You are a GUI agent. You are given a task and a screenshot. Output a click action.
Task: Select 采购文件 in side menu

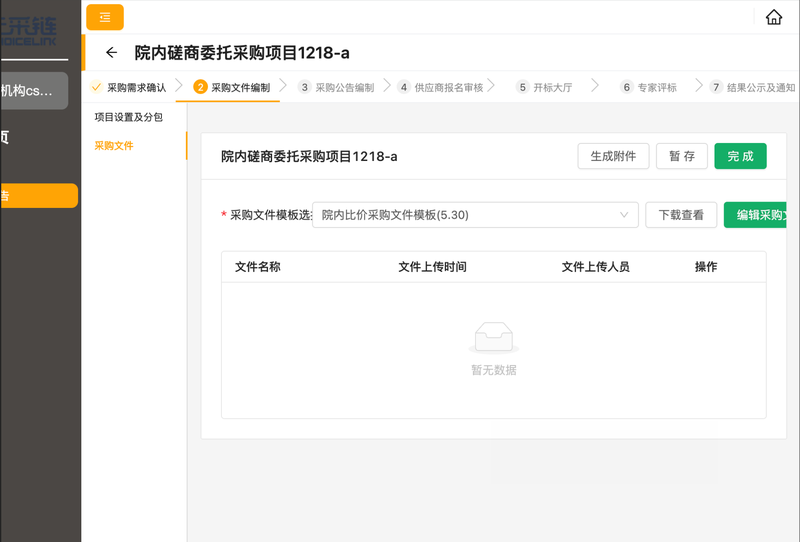pyautogui.click(x=114, y=145)
